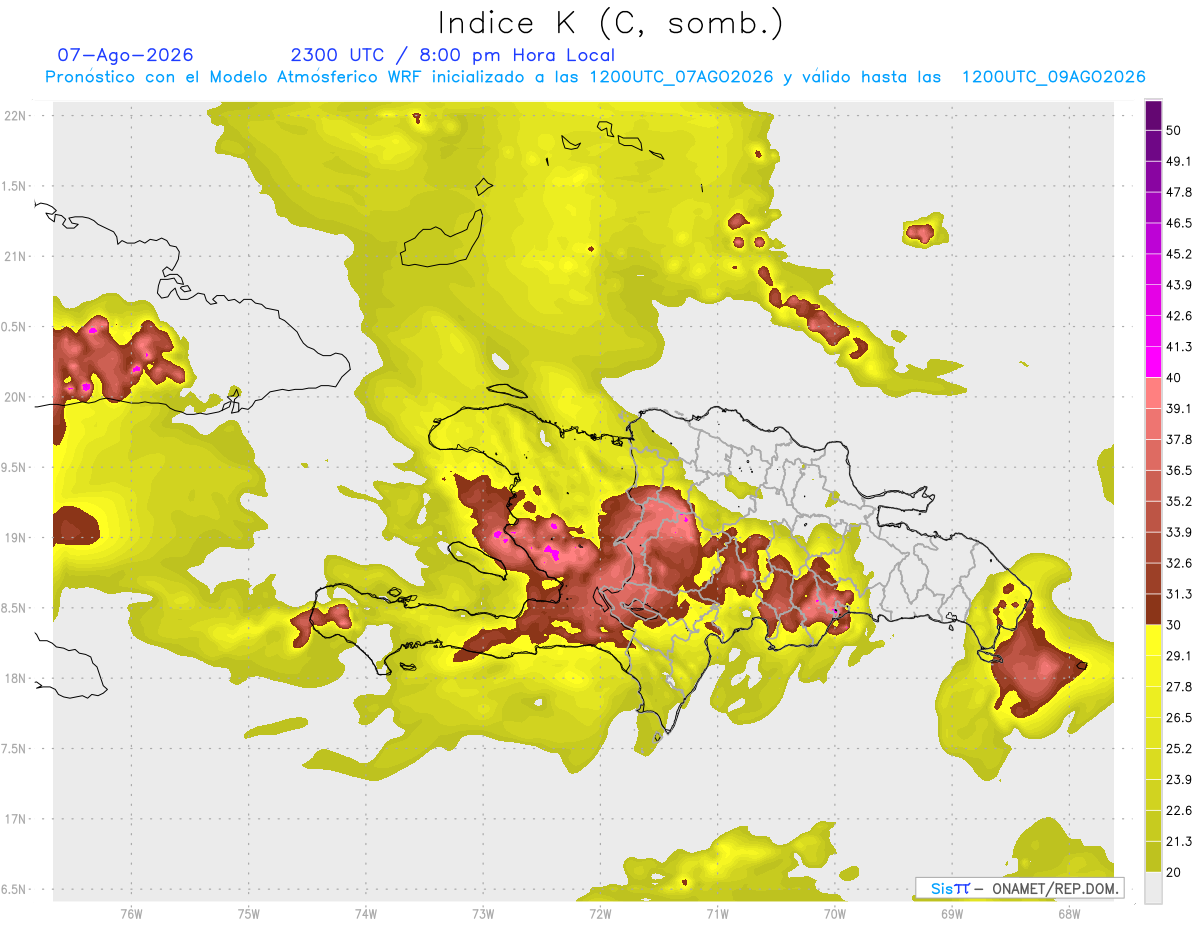Screen dimensions: 1200x927
Task: Click latitude label "22N"
Action: pyautogui.click(x=16, y=115)
